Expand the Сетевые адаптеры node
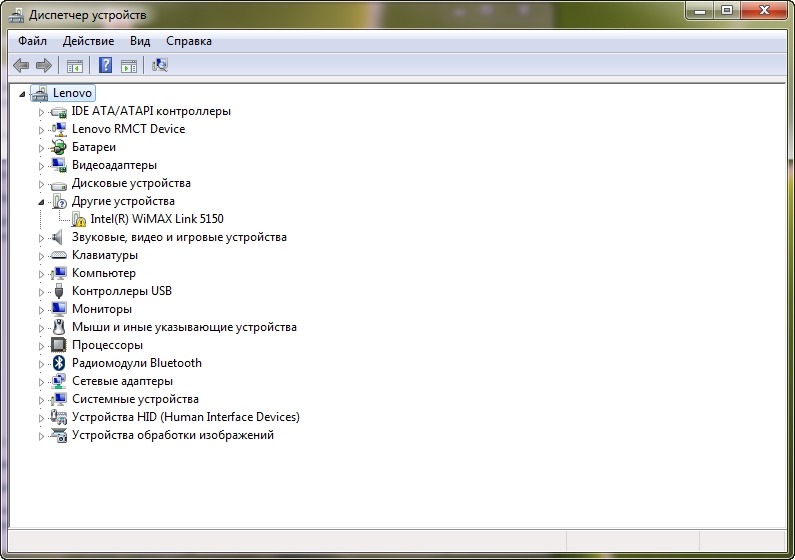Screen dimensions: 795x560 click(x=42, y=382)
